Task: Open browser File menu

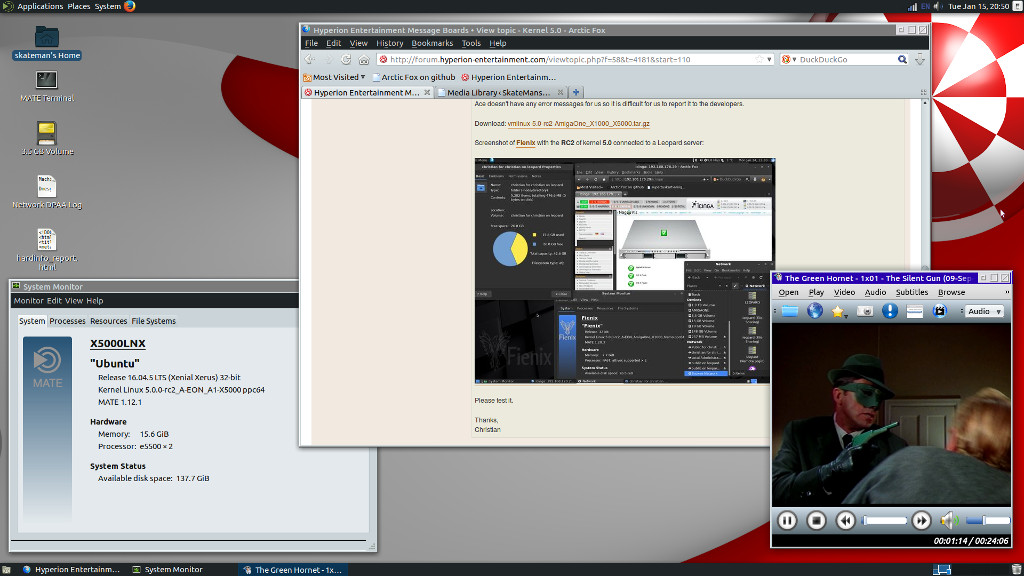Action: [x=312, y=43]
